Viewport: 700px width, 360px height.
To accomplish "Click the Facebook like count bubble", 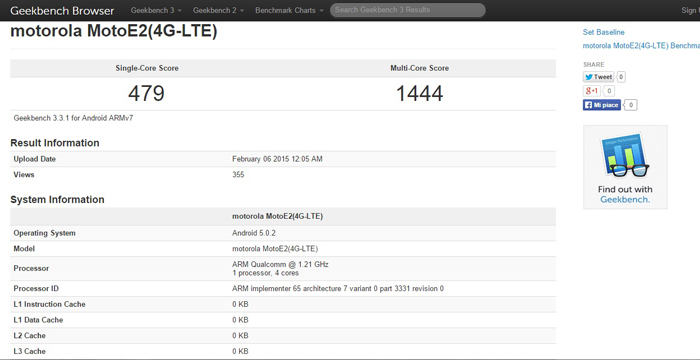I will [x=630, y=105].
